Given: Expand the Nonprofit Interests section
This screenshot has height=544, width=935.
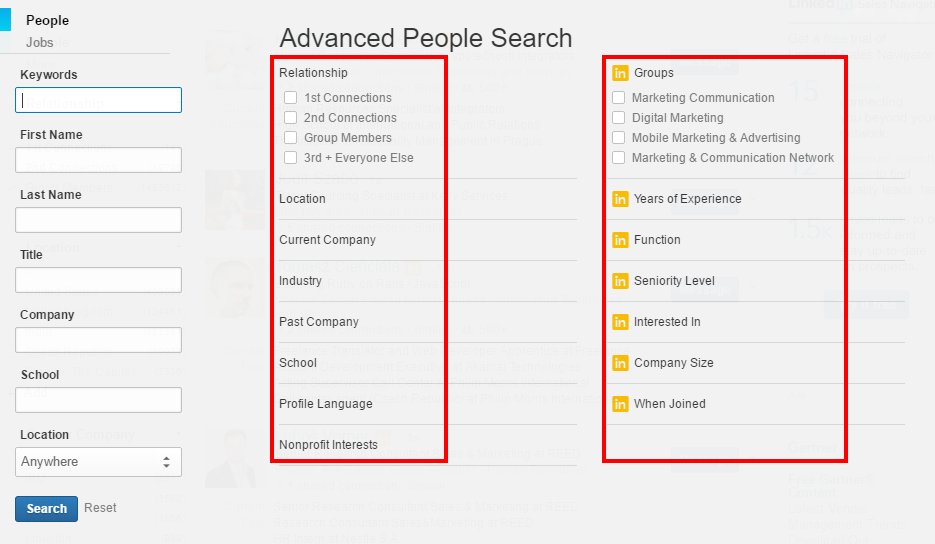Looking at the screenshot, I should pyautogui.click(x=328, y=445).
